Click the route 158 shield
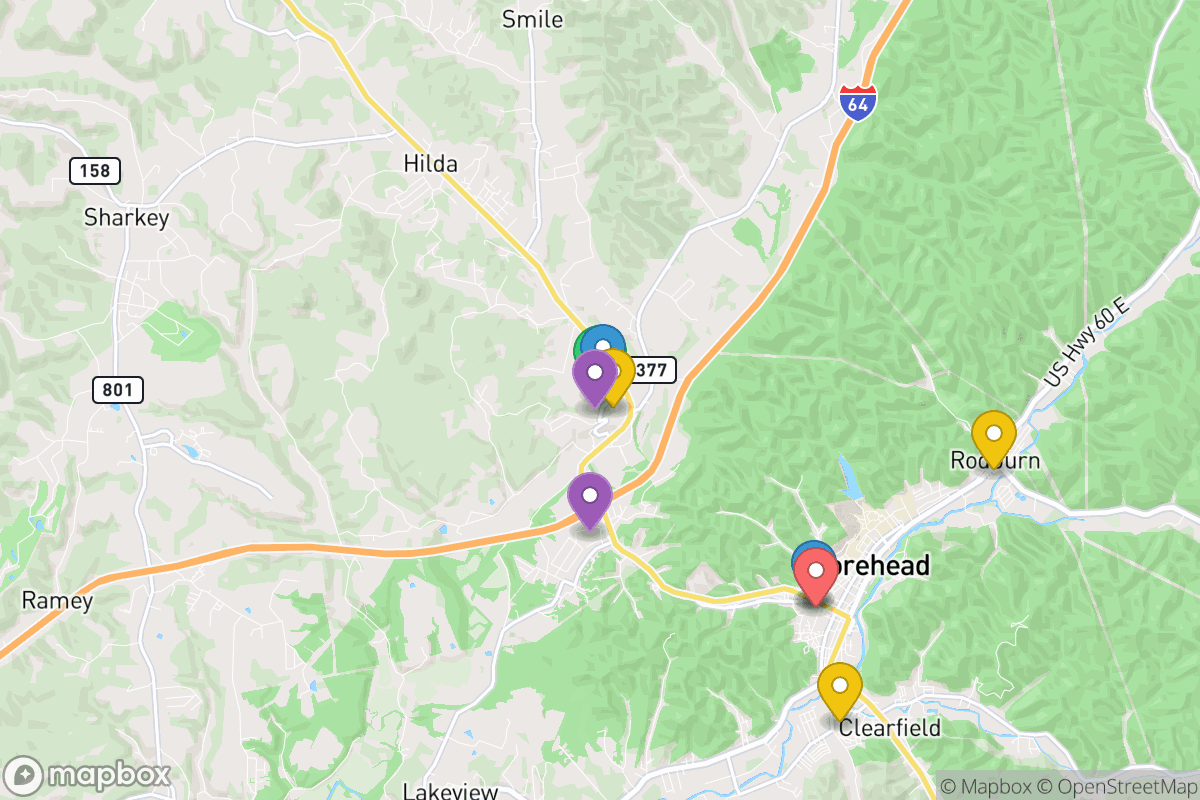This screenshot has height=800, width=1200. [95, 171]
